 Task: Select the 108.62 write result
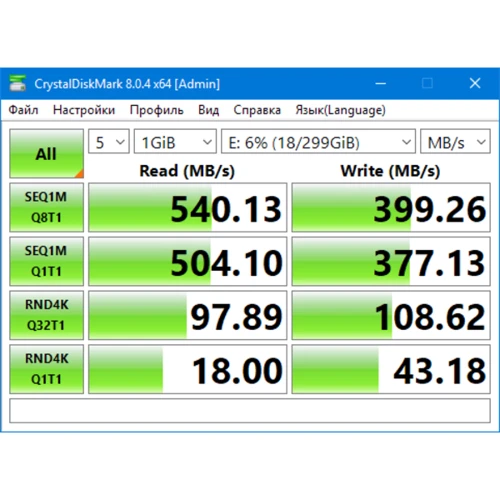391,315
